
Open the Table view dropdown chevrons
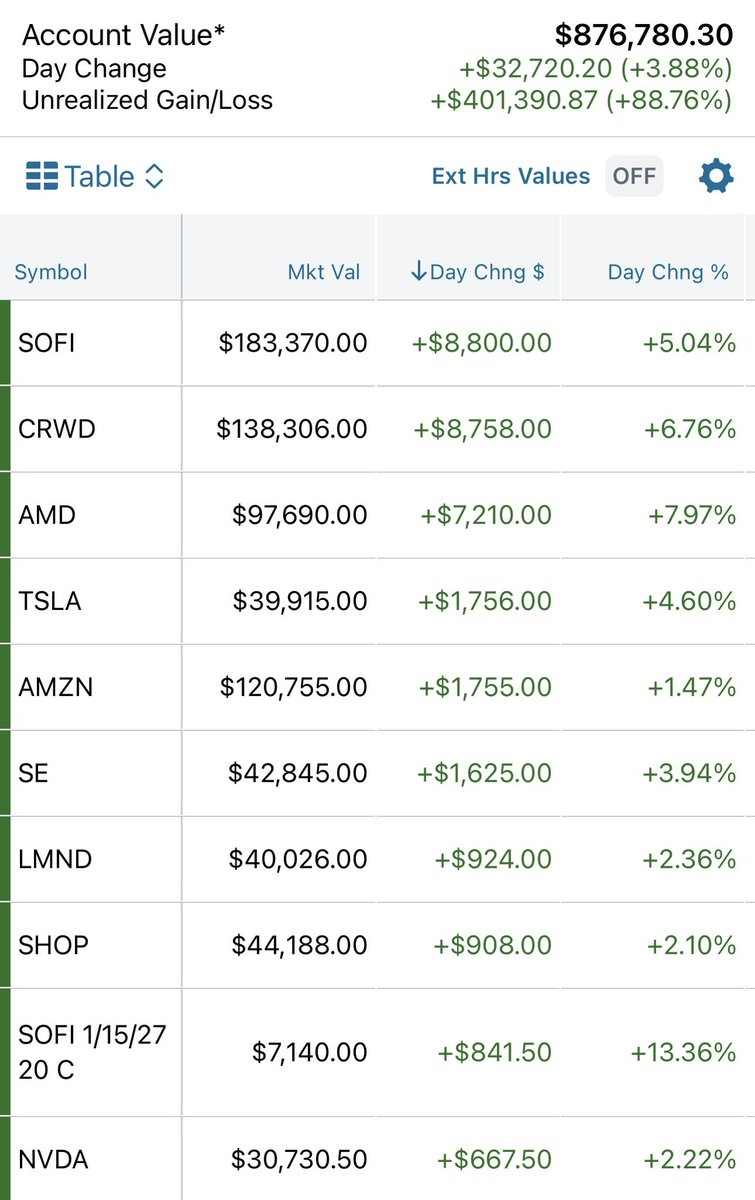(154, 177)
